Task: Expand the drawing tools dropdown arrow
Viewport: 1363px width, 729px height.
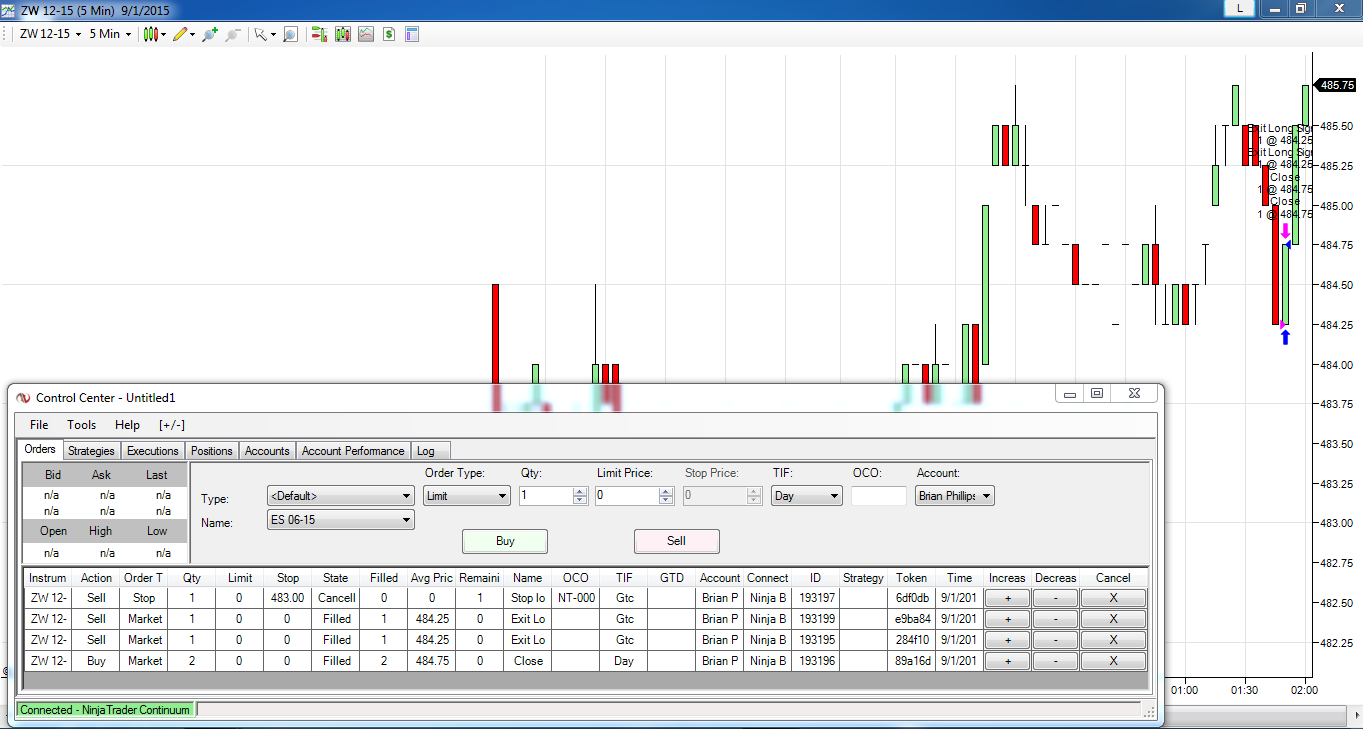Action: tap(192, 34)
